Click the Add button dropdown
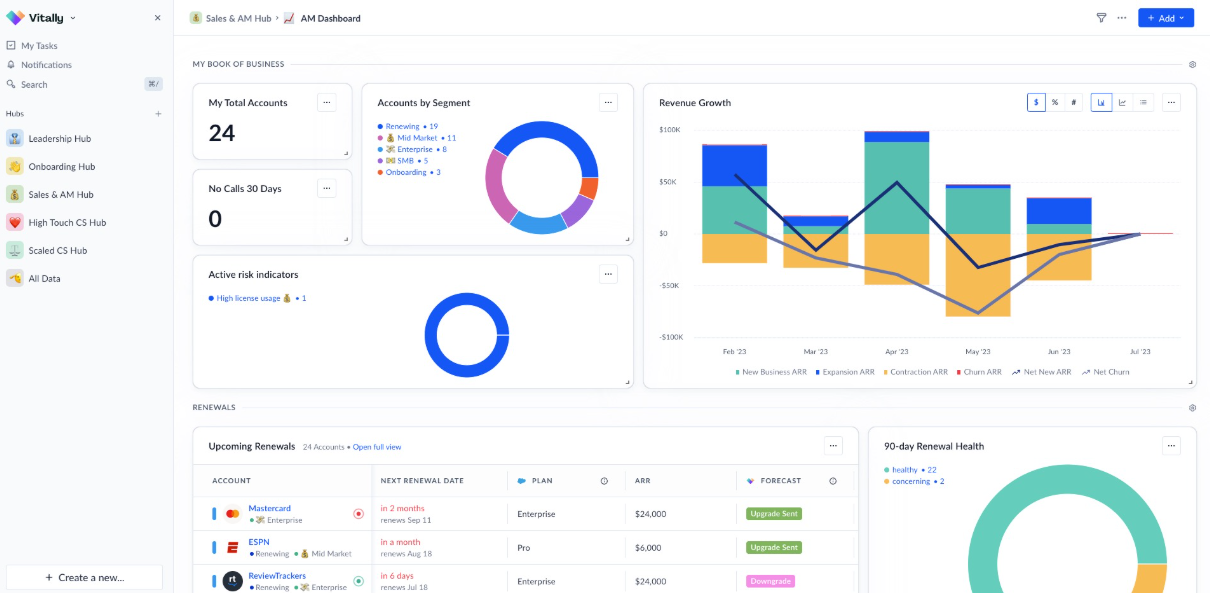1210x593 pixels. click(1166, 18)
